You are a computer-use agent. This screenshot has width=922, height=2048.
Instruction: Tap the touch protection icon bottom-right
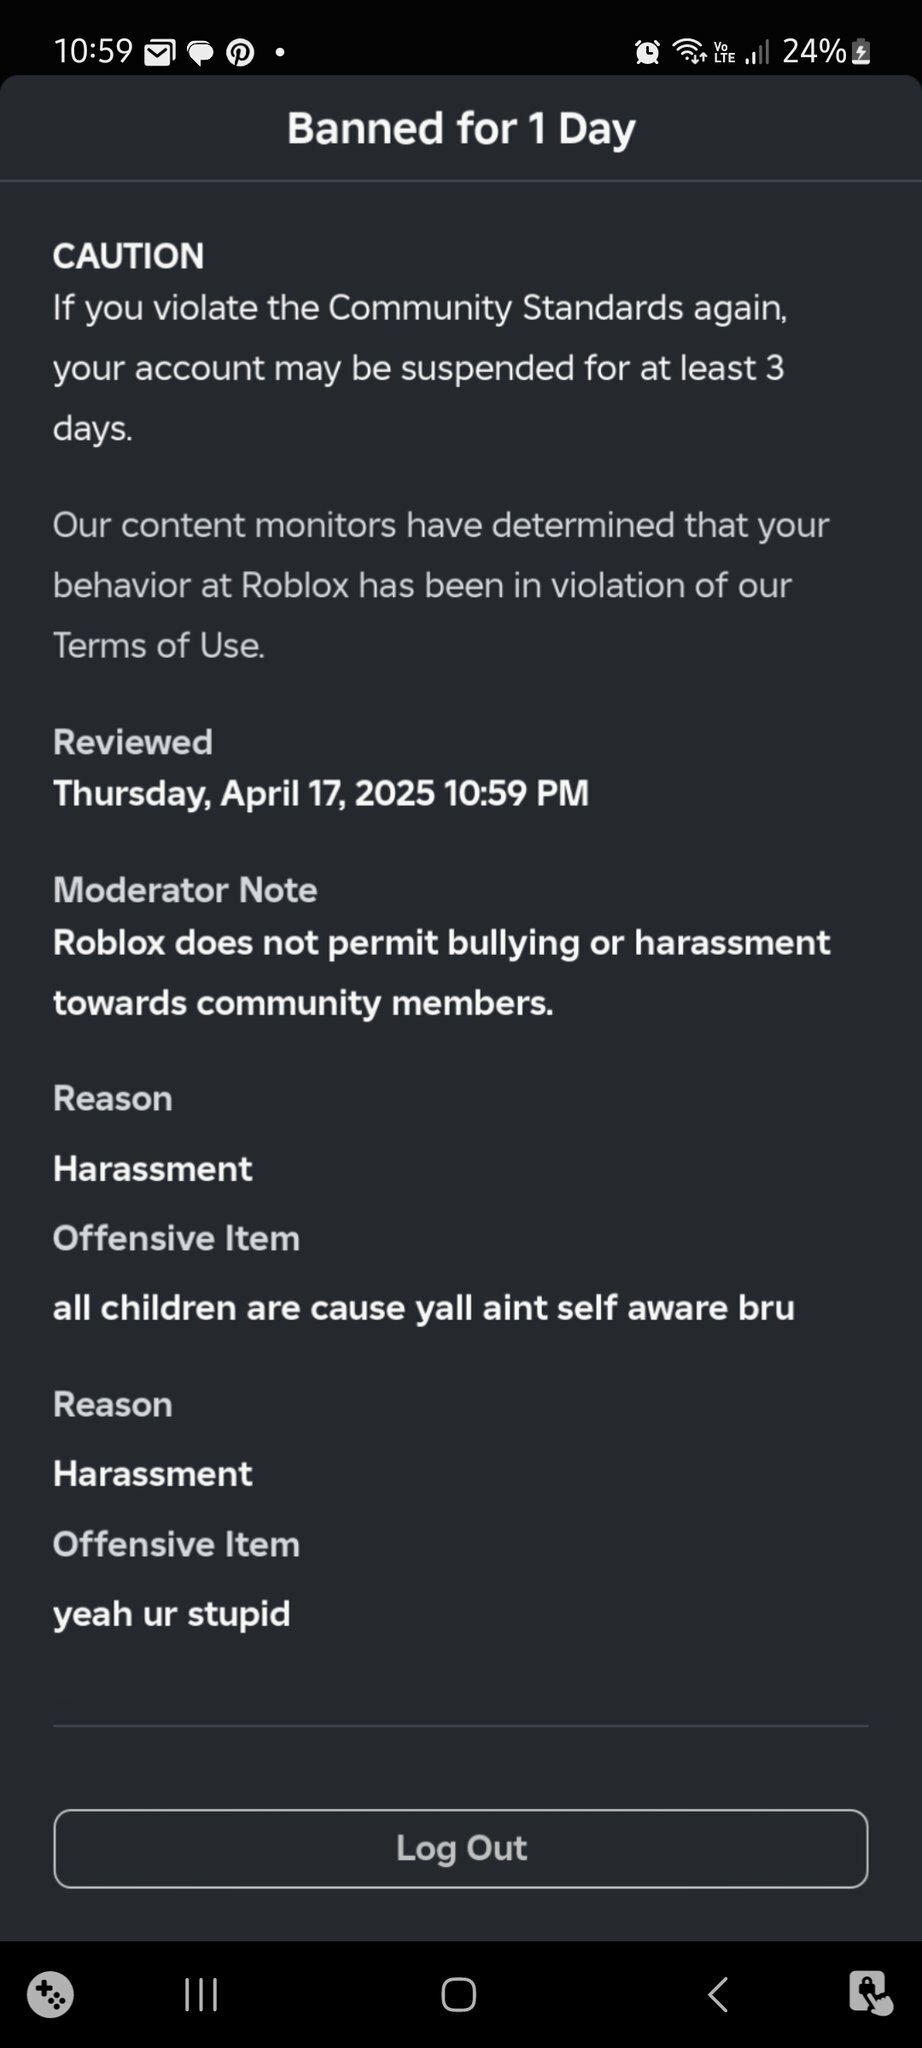point(869,1993)
